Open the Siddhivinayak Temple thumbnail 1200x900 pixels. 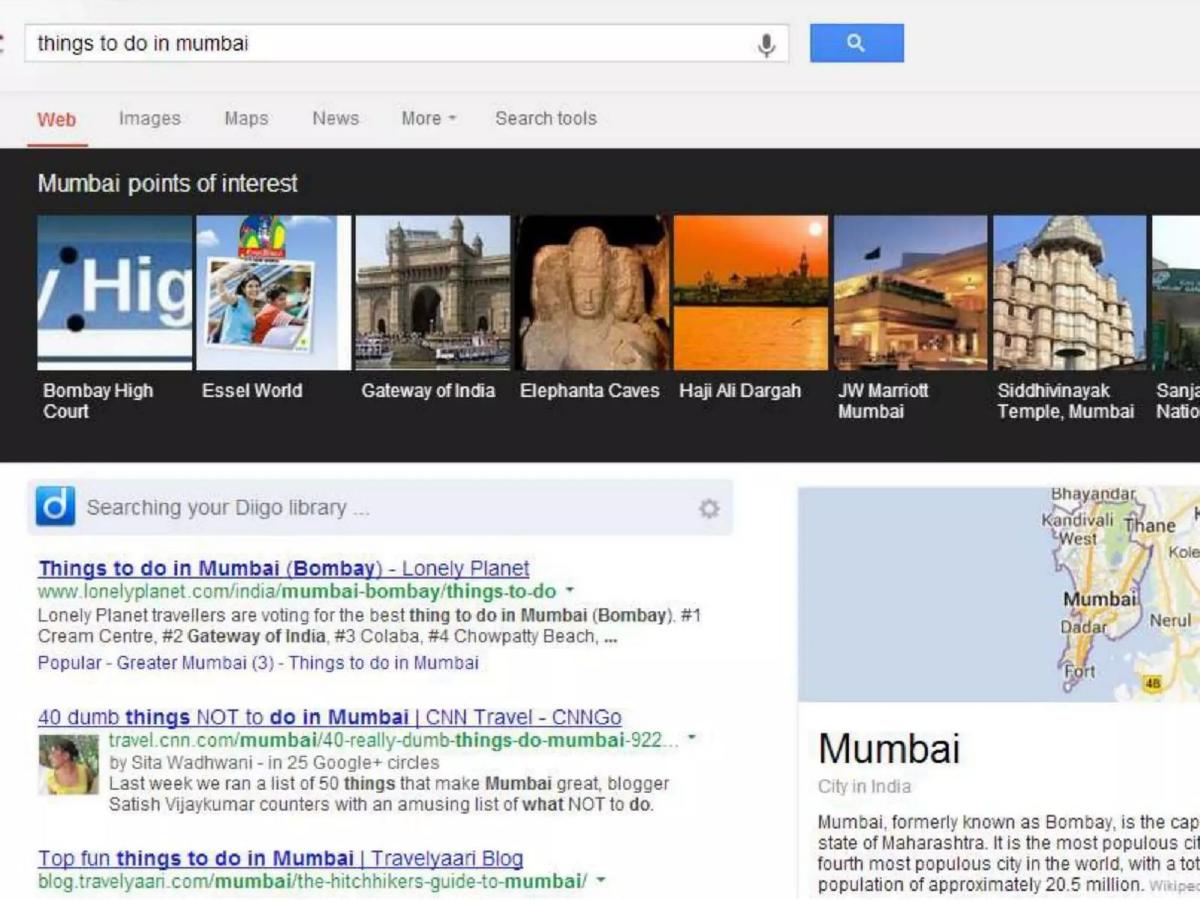click(1070, 293)
